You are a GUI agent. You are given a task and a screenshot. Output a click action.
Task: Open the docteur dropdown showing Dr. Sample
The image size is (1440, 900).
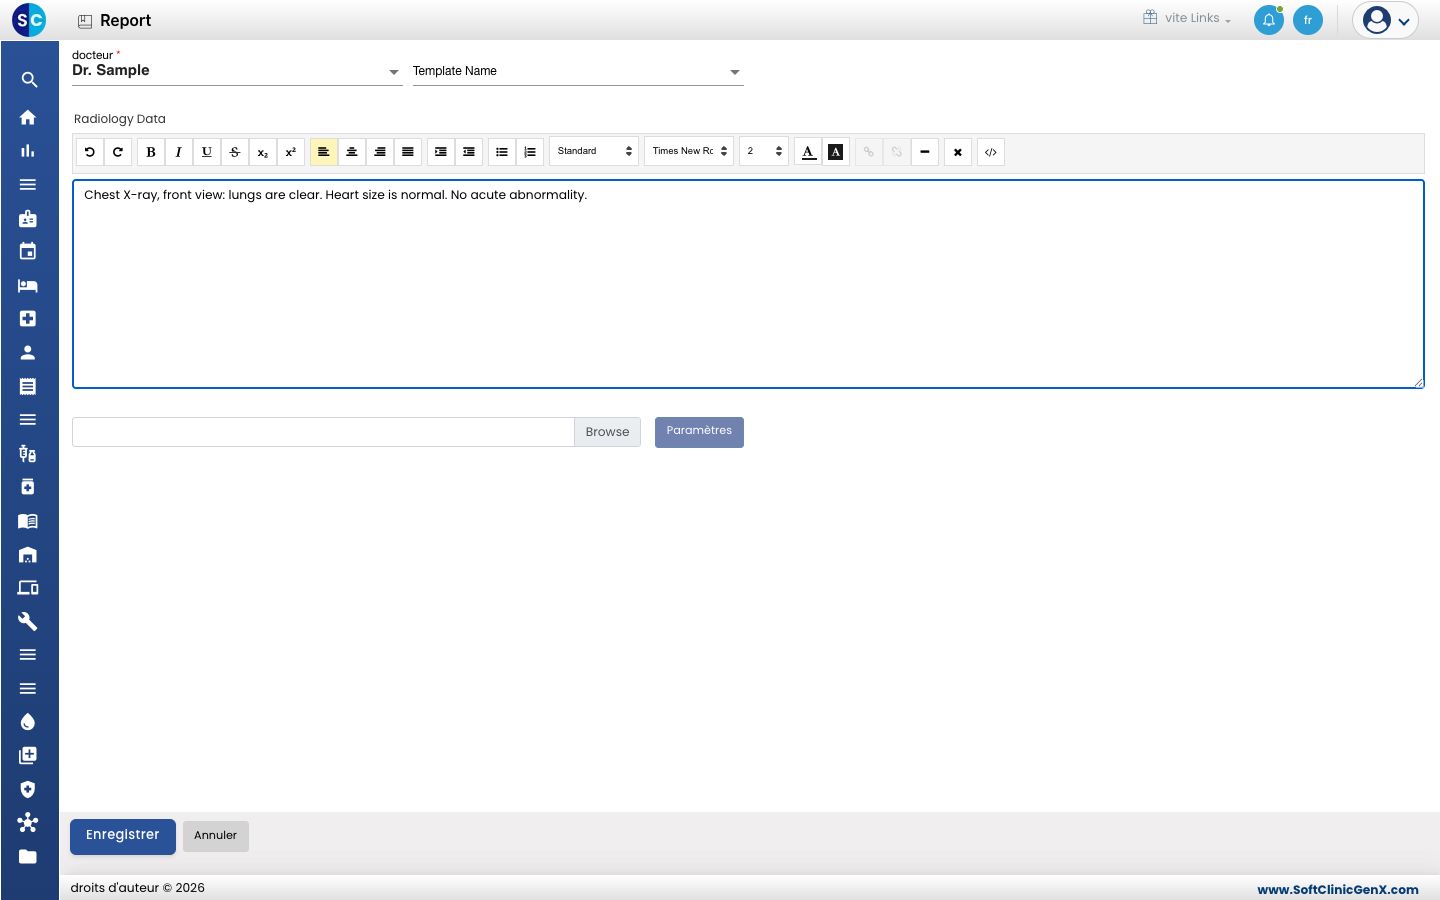(237, 71)
